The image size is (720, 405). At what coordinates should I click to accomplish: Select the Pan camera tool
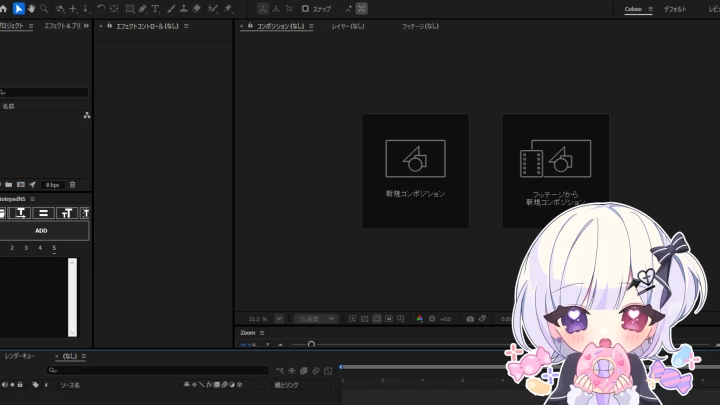pyautogui.click(x=73, y=9)
